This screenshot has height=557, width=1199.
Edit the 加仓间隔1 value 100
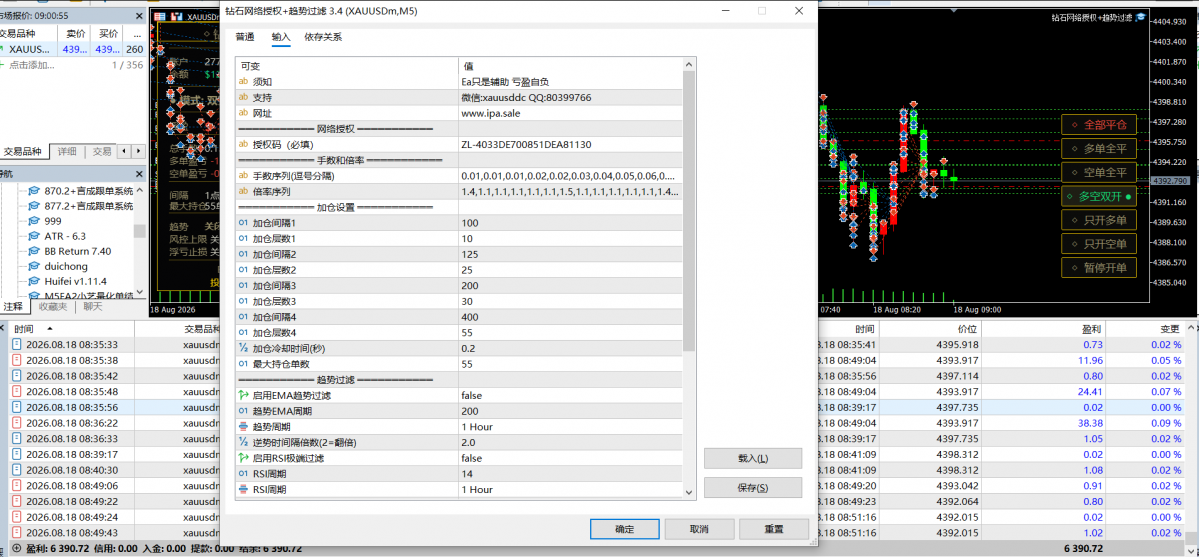pos(570,223)
